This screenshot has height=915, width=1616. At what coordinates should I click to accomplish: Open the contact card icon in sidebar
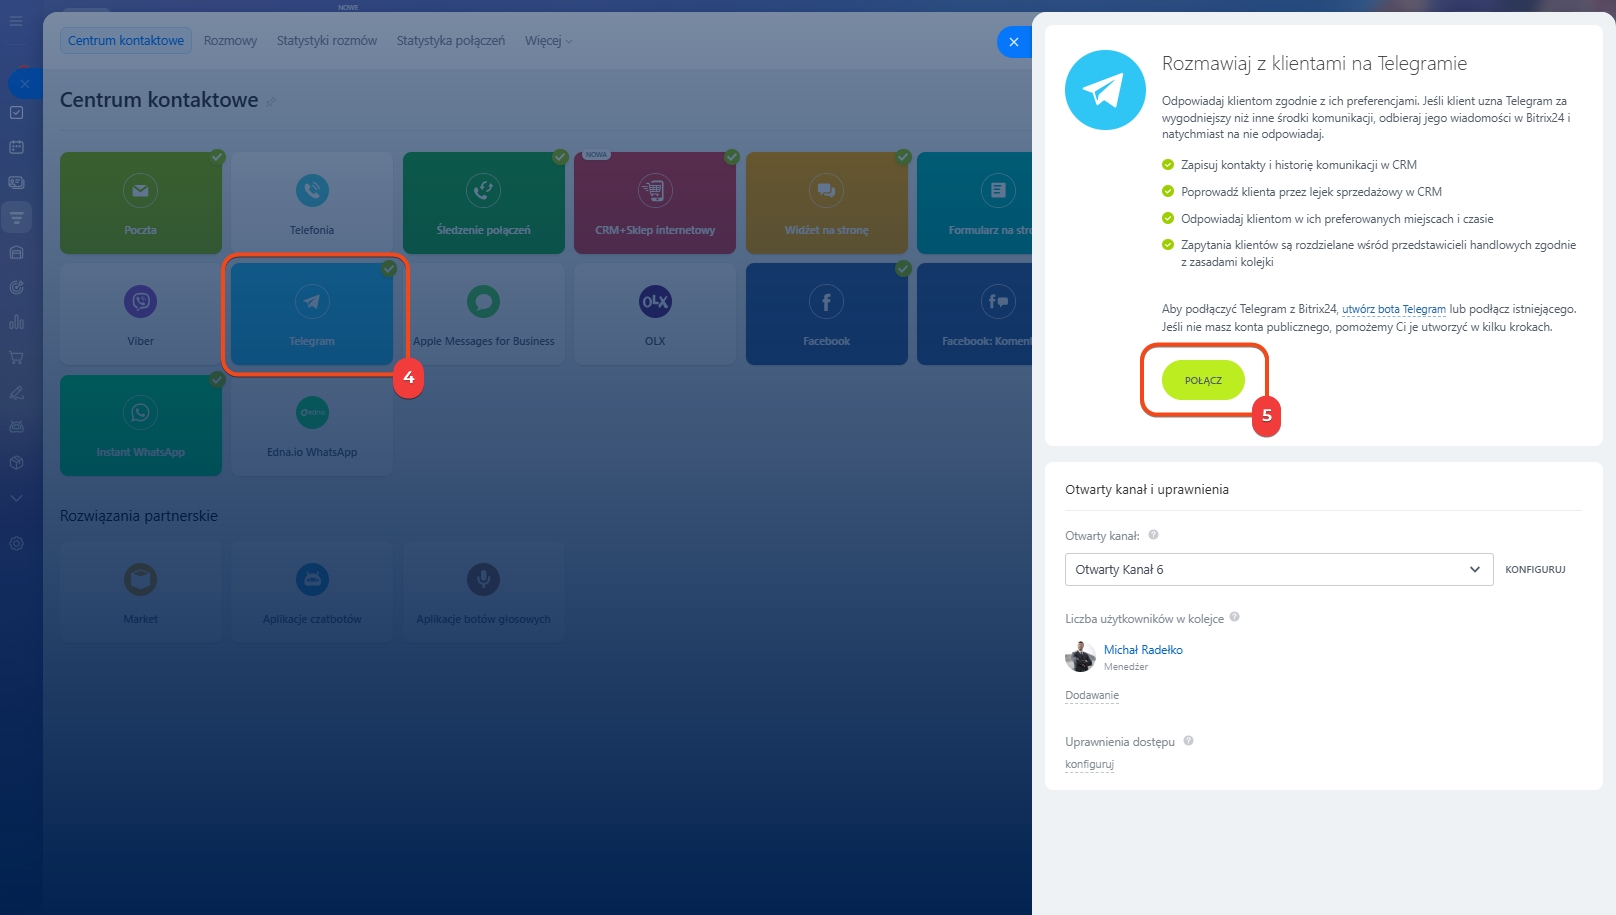[x=16, y=182]
